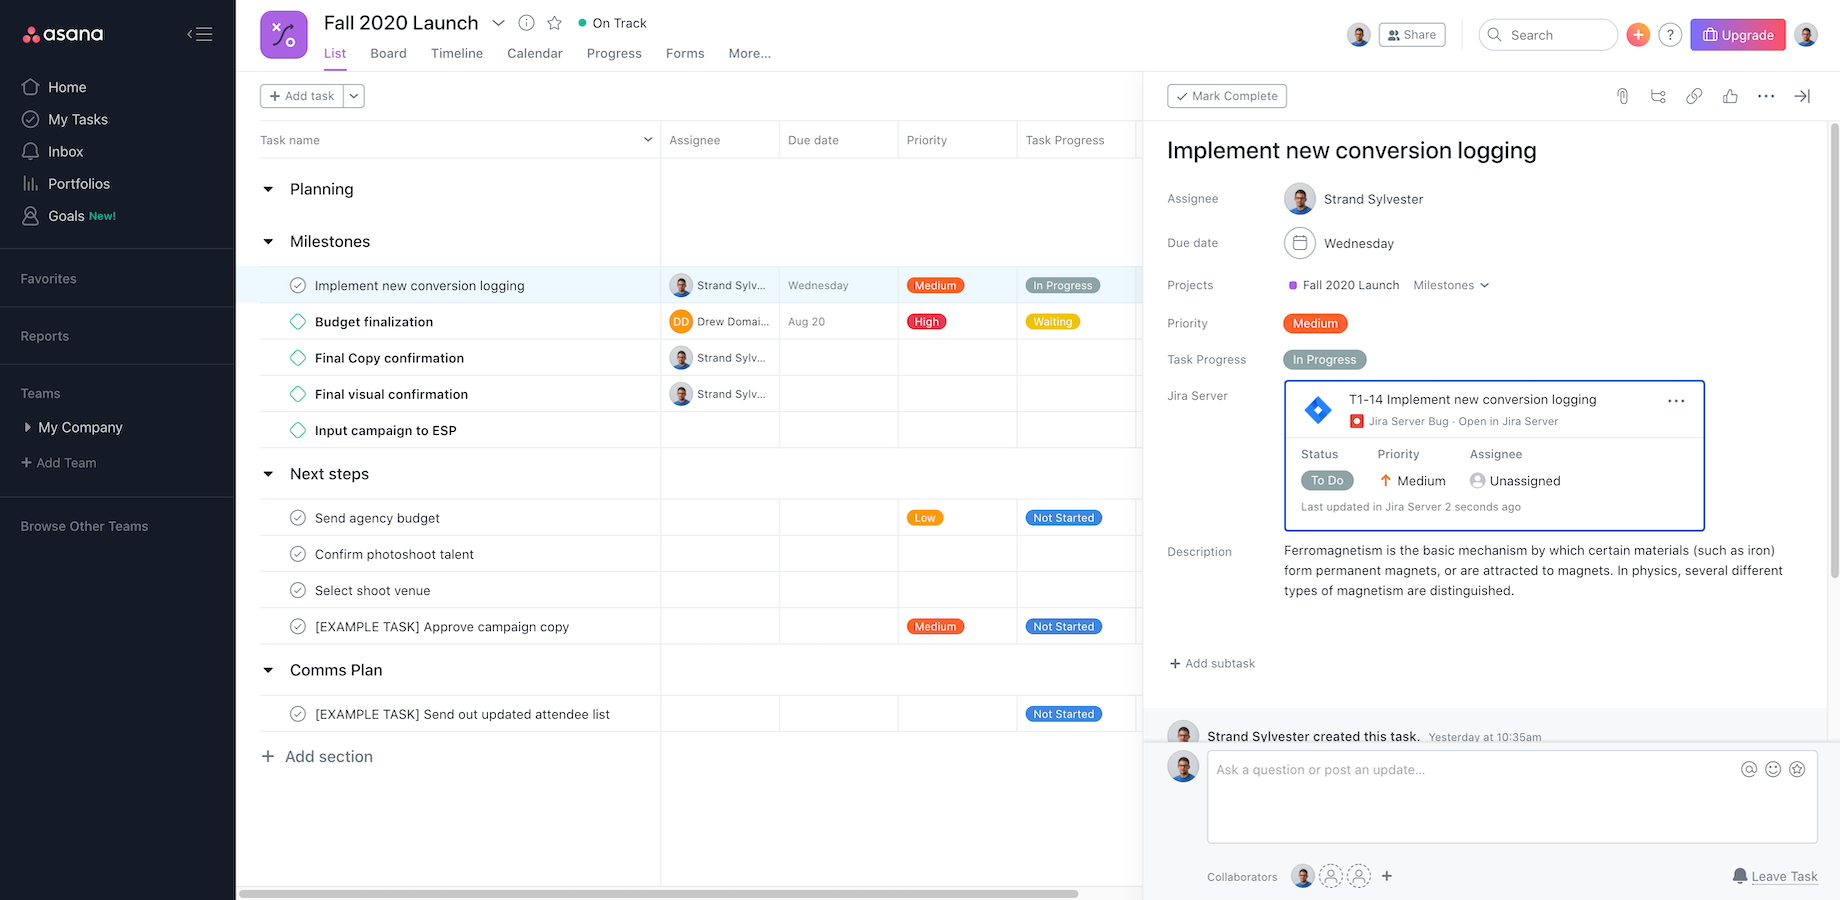Click the Jira diamond logo icon
Screen dimensions: 1840x900
[1318, 410]
